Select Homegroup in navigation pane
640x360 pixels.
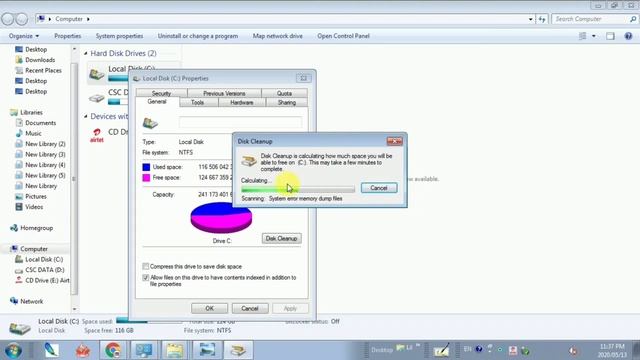36,228
